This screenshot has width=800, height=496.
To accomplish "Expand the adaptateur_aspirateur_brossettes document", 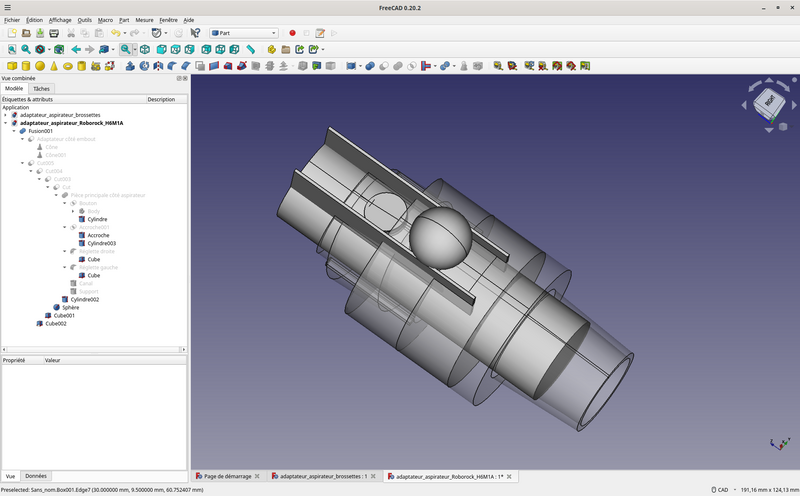I will [5, 115].
